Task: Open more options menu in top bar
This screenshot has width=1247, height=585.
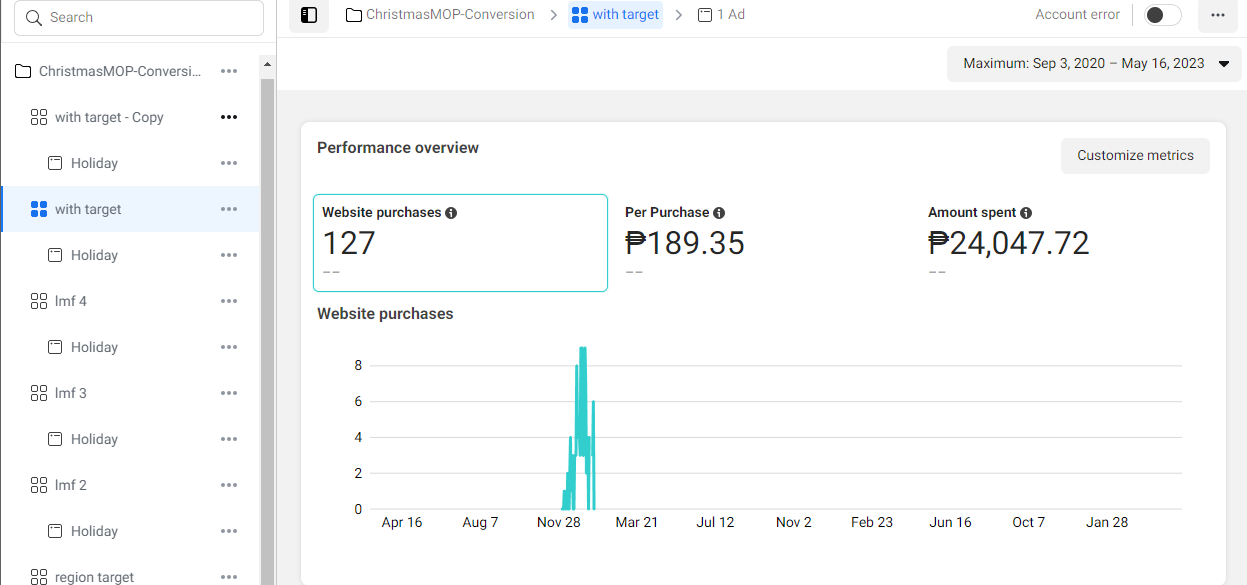Action: (1217, 15)
